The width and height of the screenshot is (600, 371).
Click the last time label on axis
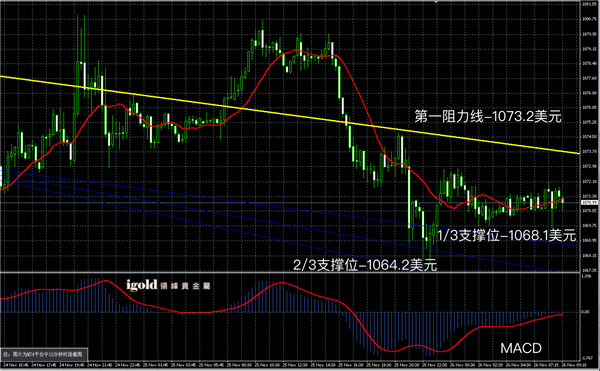coord(571,365)
